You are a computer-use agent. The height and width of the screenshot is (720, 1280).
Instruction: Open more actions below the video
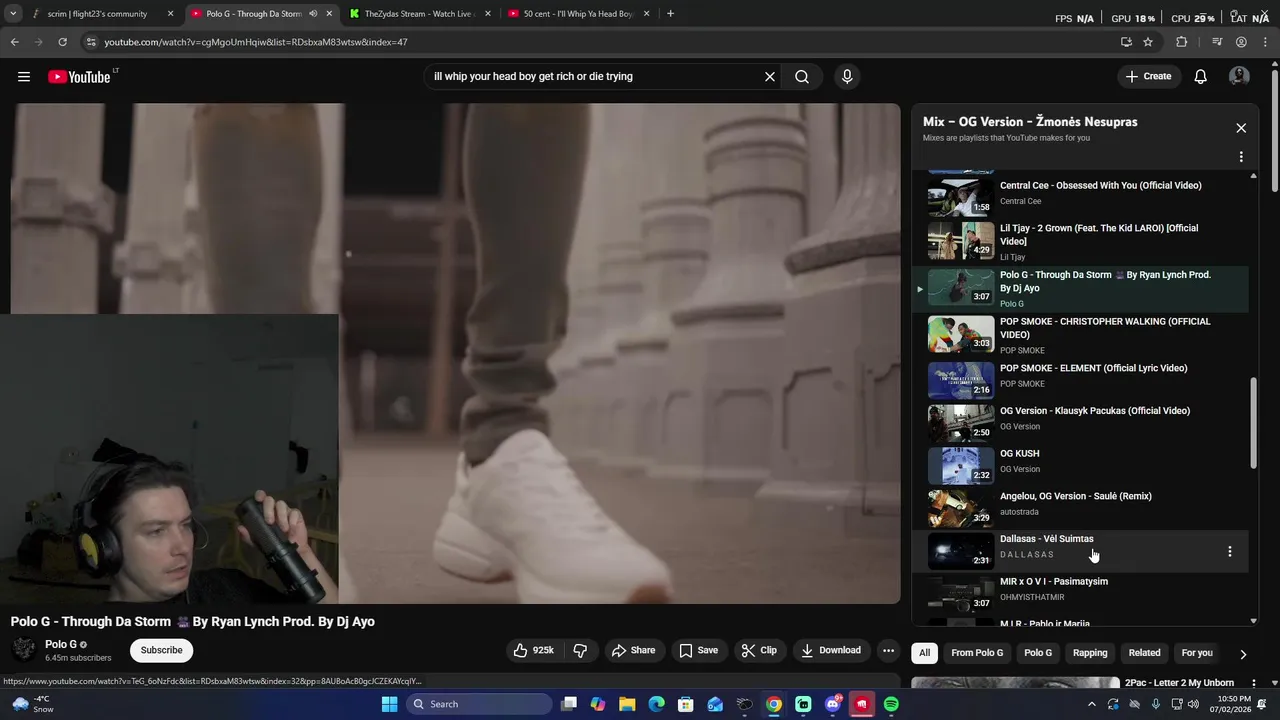[888, 650]
